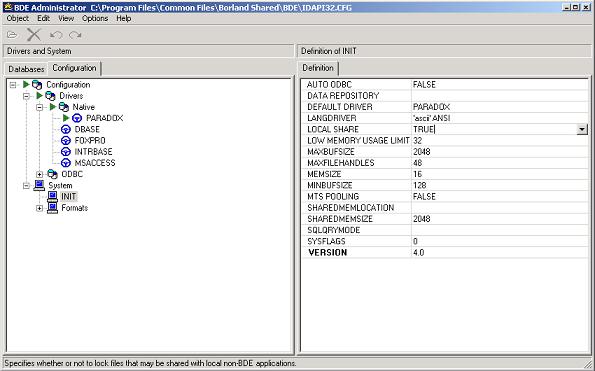Click the Apply redo arrow toolbar icon
Image resolution: width=595 pixels, height=371 pixels.
(x=75, y=35)
